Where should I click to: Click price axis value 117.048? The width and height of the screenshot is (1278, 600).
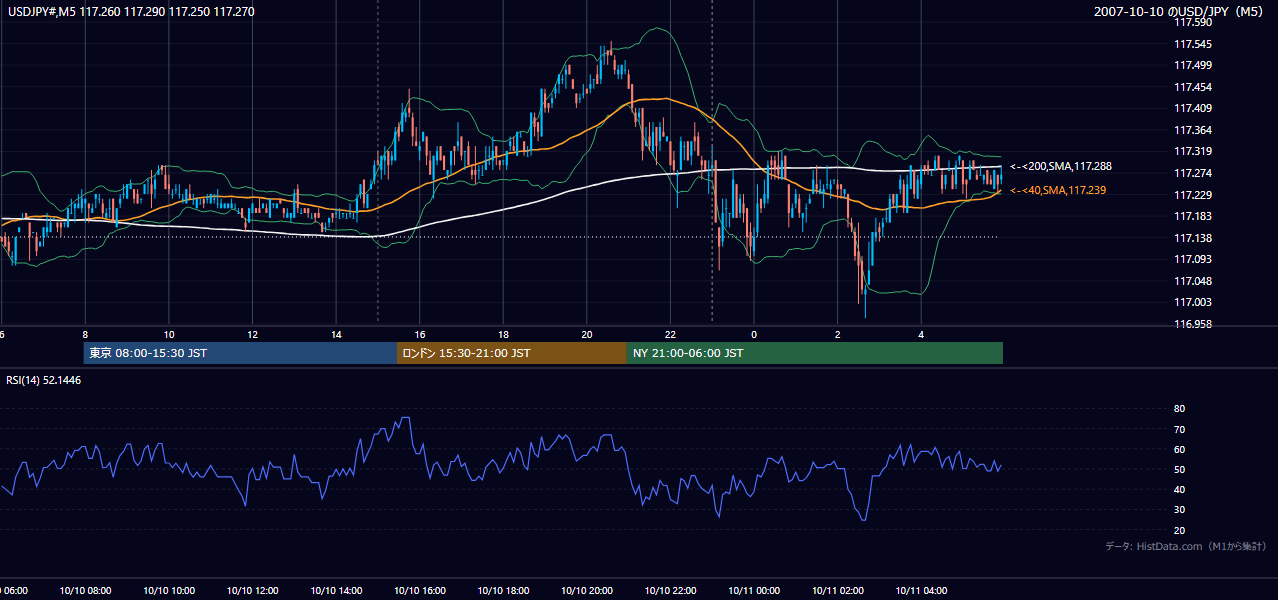pyautogui.click(x=1193, y=281)
